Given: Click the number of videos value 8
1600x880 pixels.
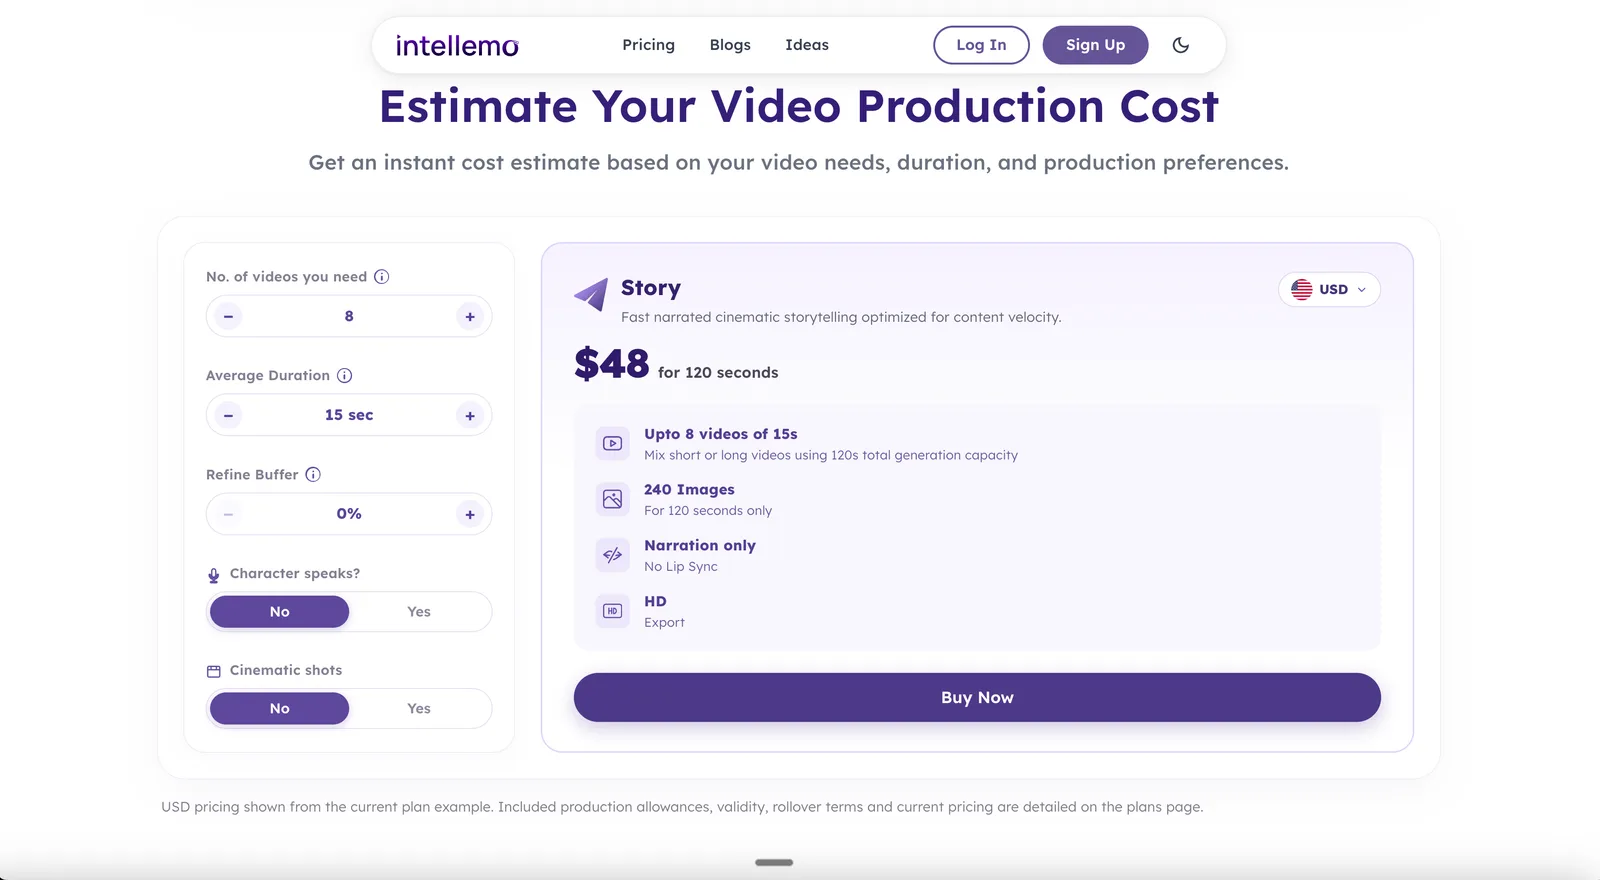Looking at the screenshot, I should pos(349,317).
